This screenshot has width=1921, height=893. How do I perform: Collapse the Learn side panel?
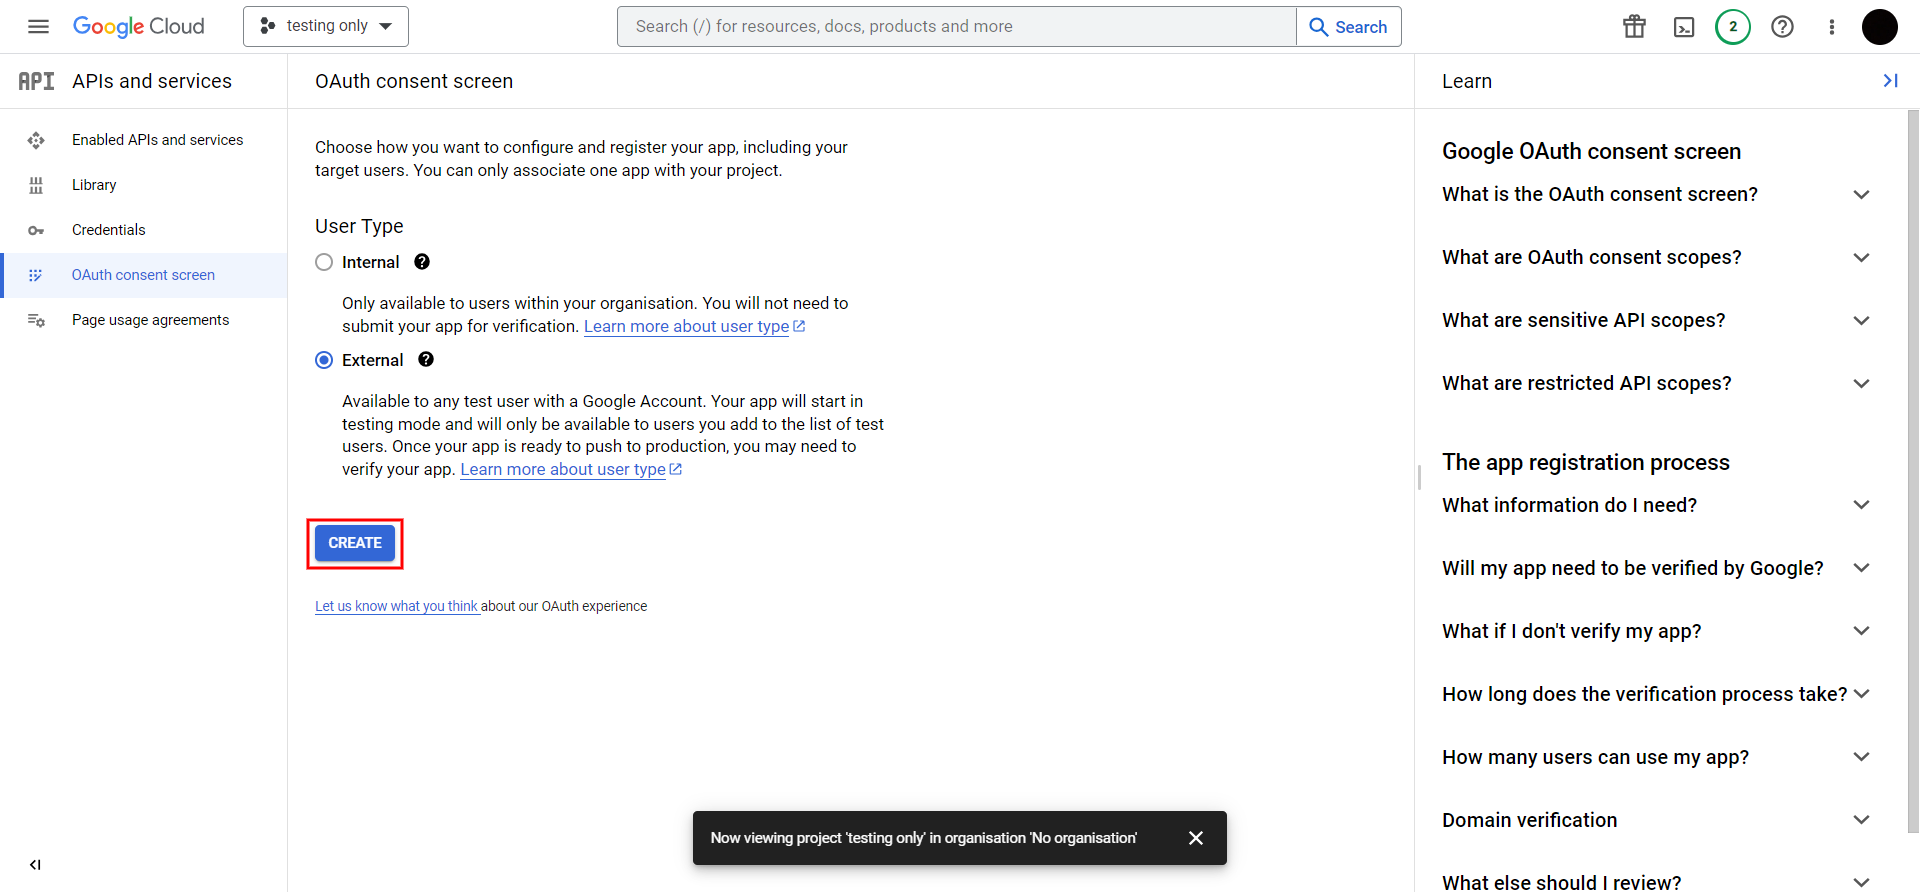click(x=1890, y=81)
